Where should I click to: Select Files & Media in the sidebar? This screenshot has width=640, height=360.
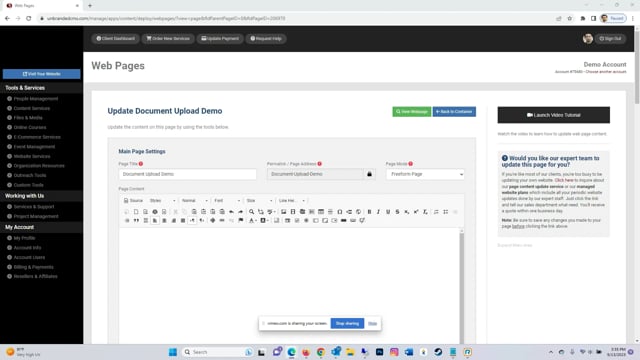(x=28, y=118)
